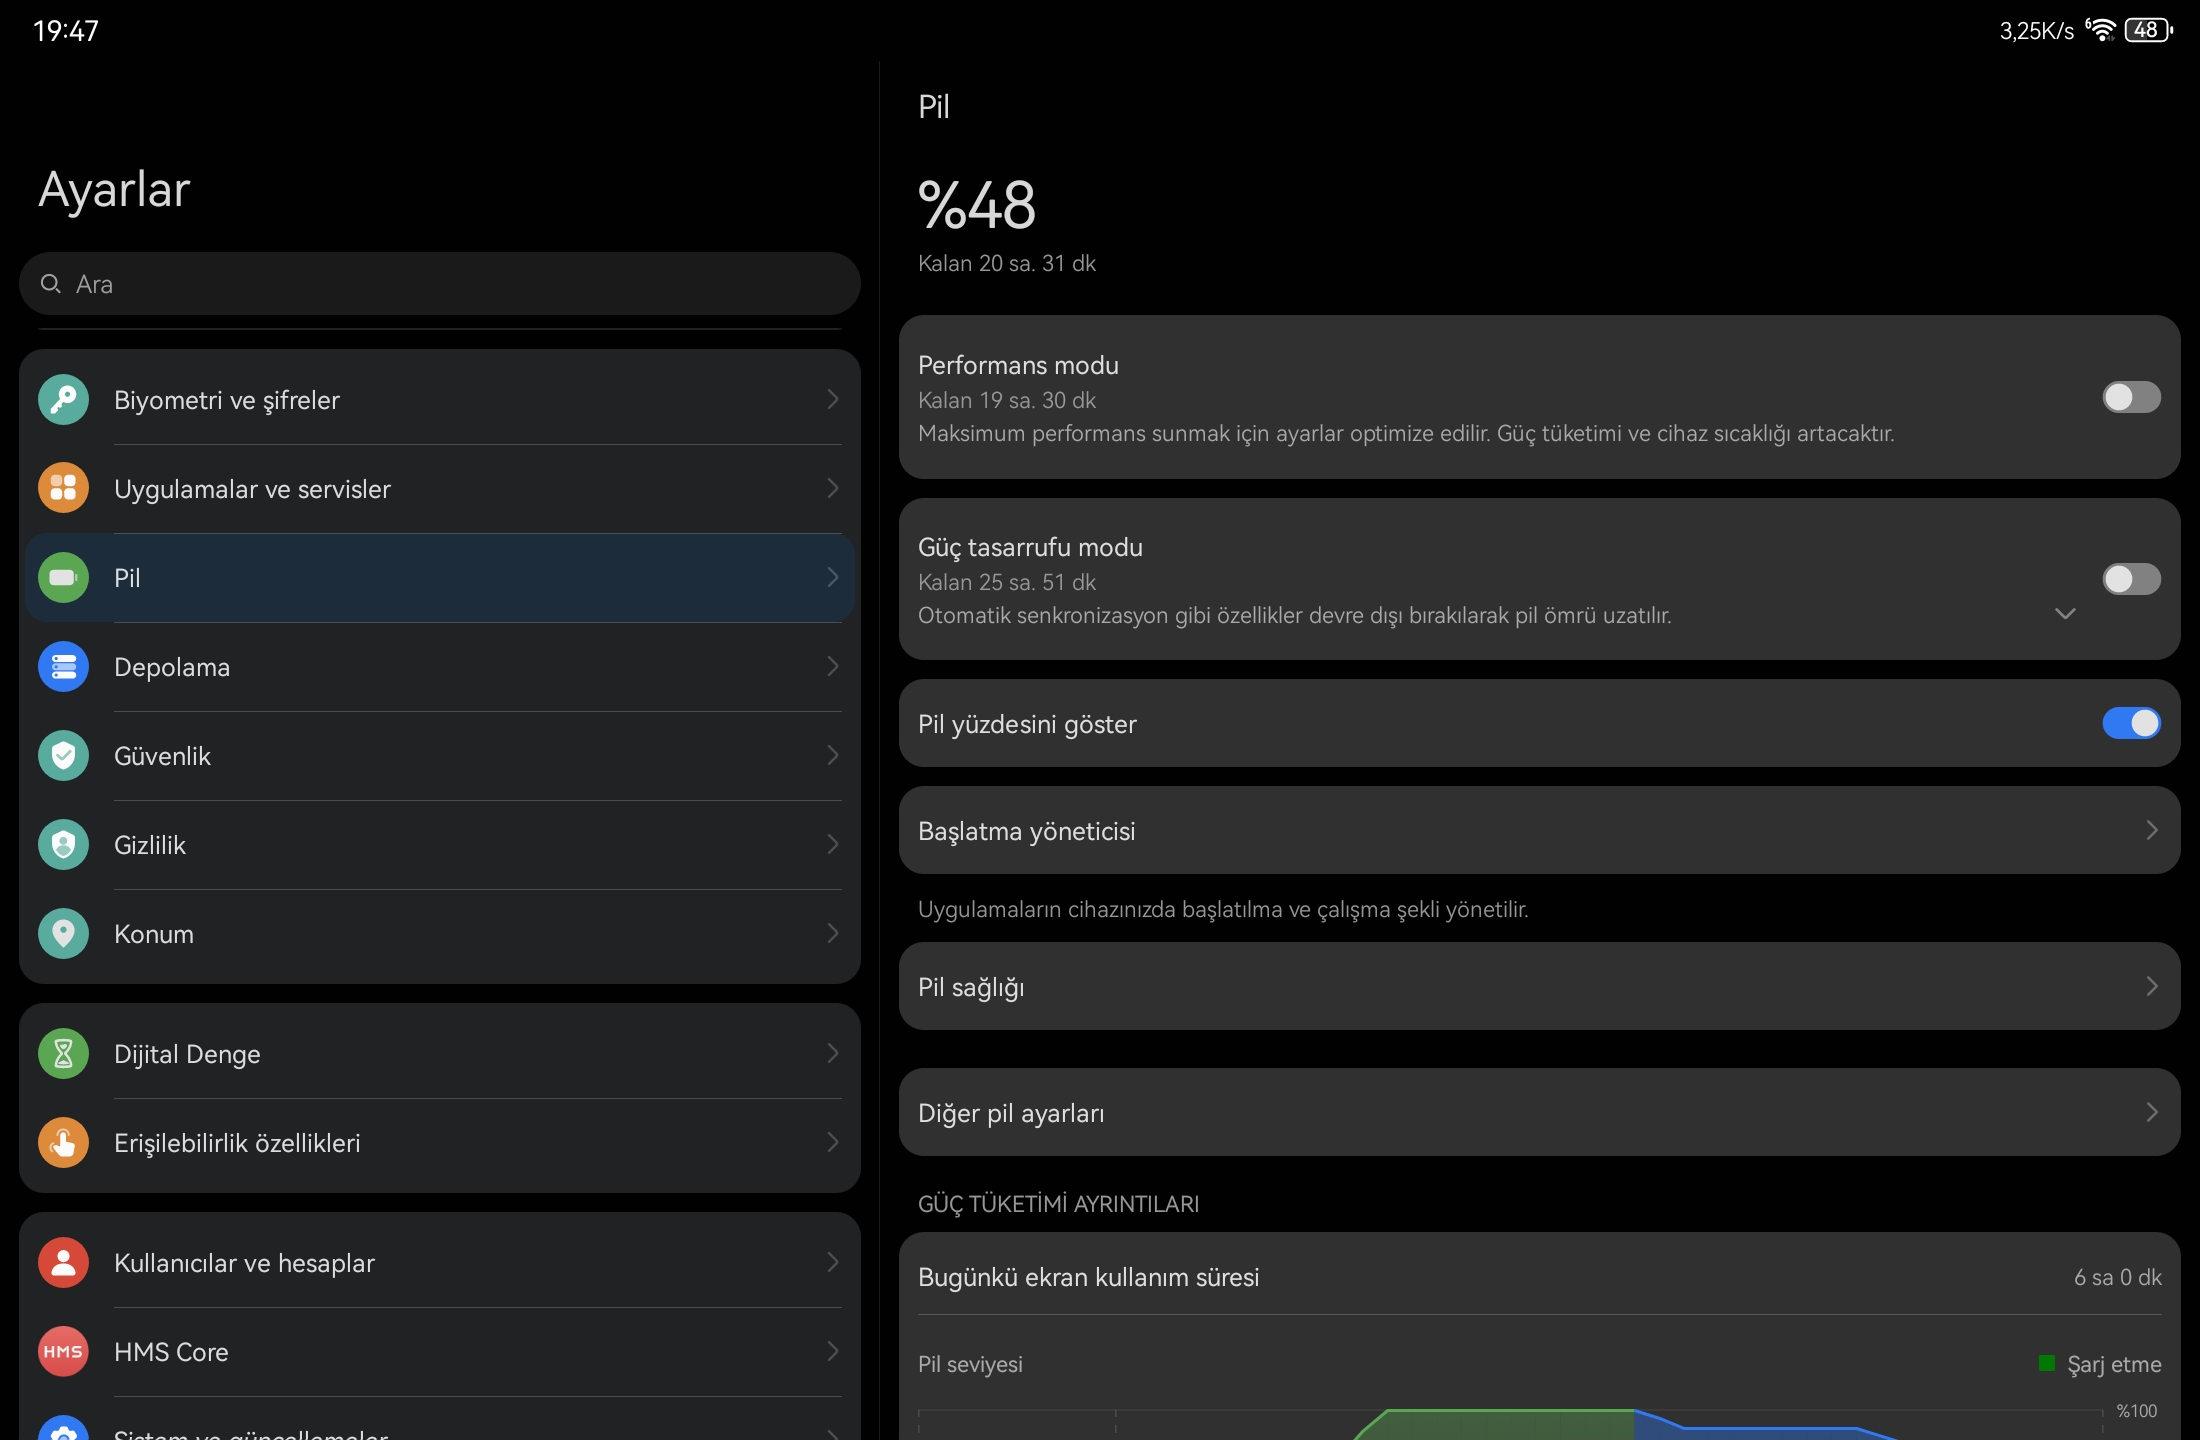Select Depolama settings entry

pyautogui.click(x=440, y=667)
